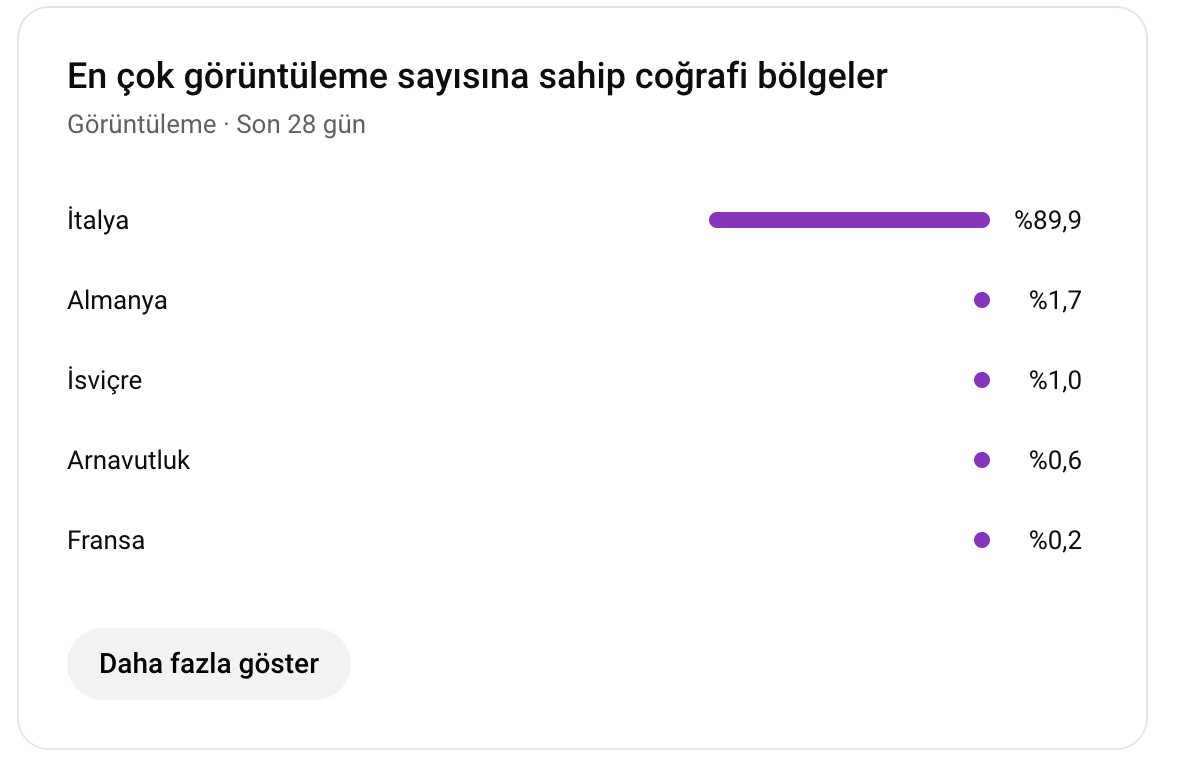Select the "Görüntüleme" metric subtitle text
This screenshot has width=1178, height=770.
[142, 125]
